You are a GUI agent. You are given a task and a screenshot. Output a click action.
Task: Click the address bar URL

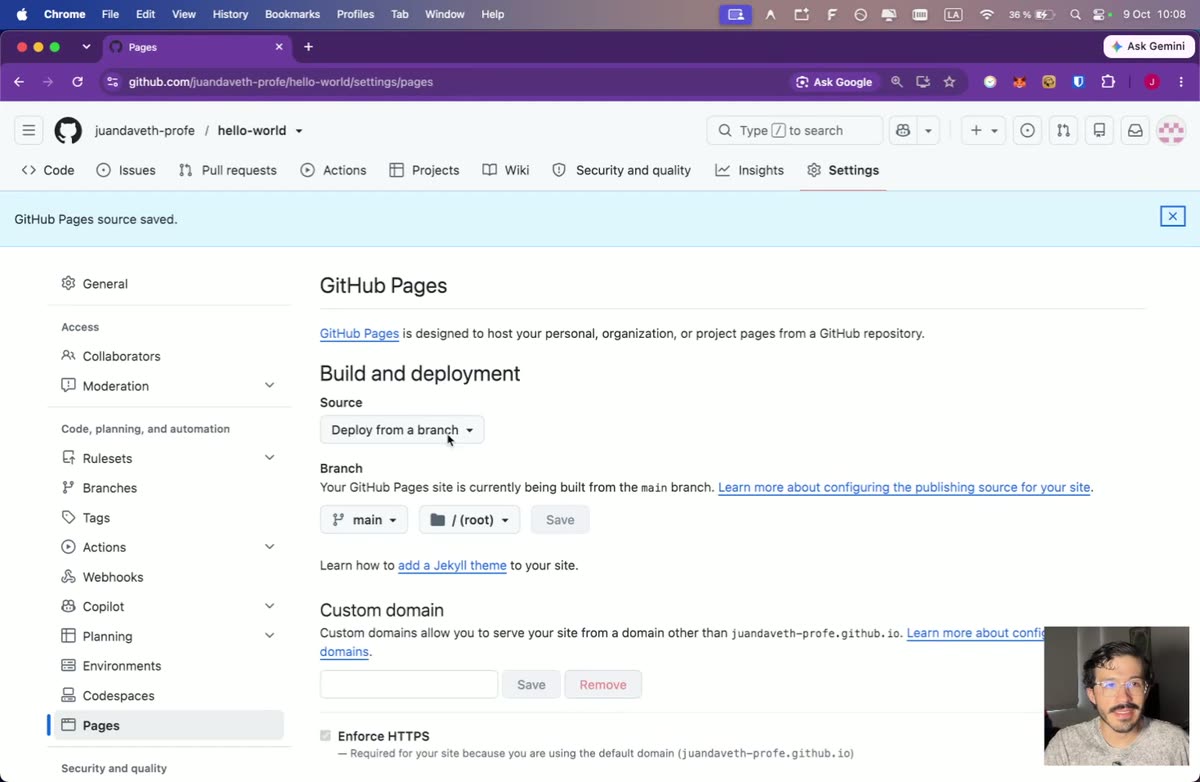coord(281,82)
